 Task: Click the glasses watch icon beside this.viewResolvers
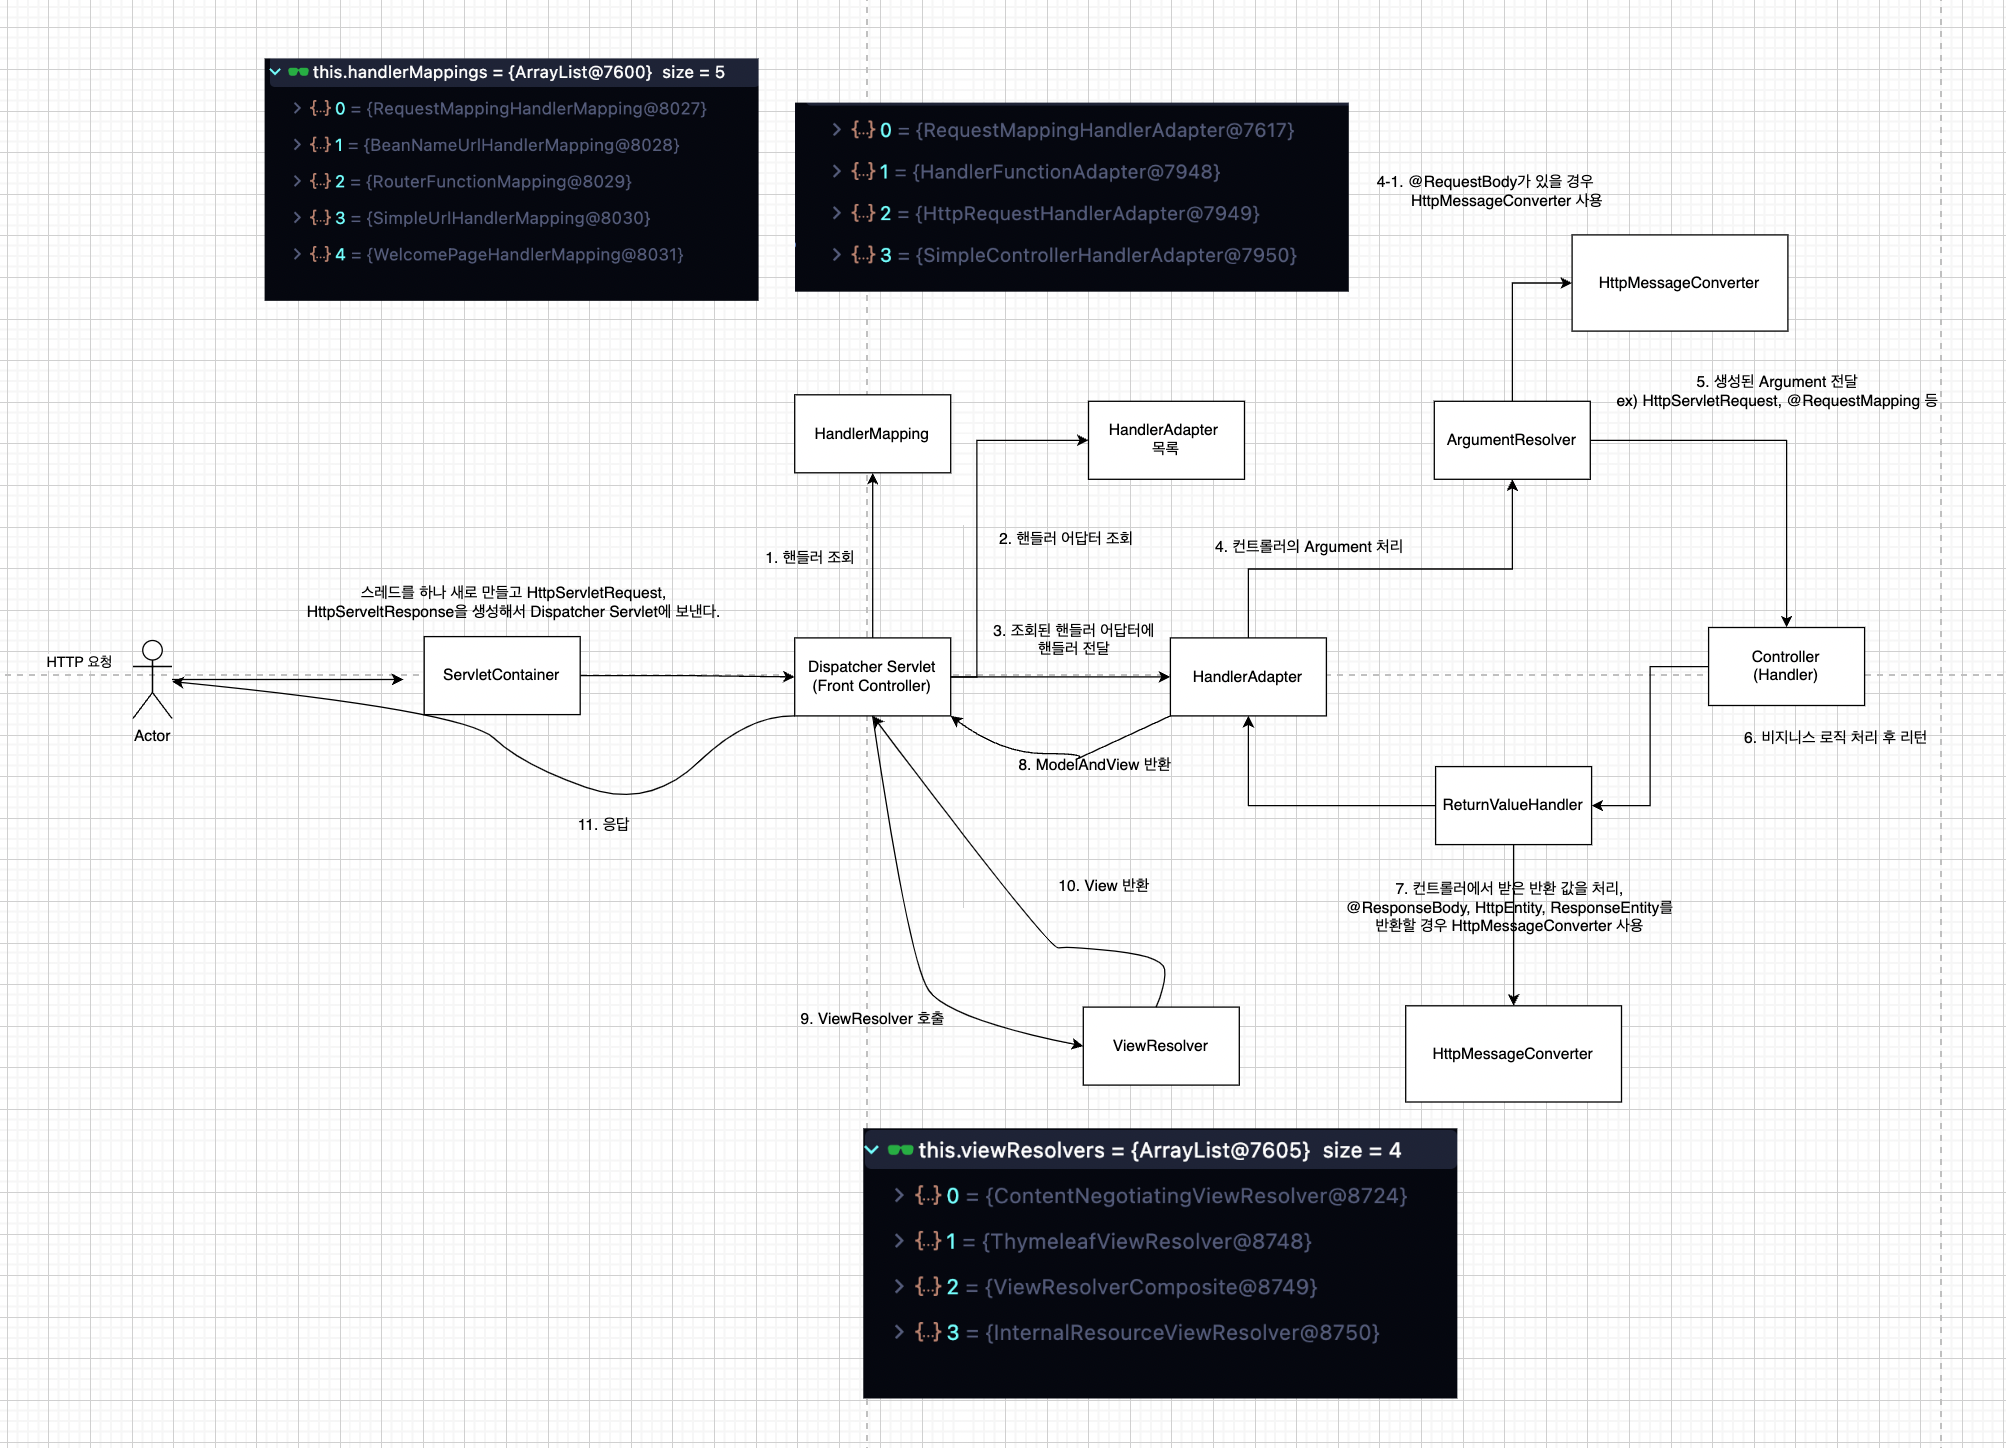pyautogui.click(x=900, y=1150)
